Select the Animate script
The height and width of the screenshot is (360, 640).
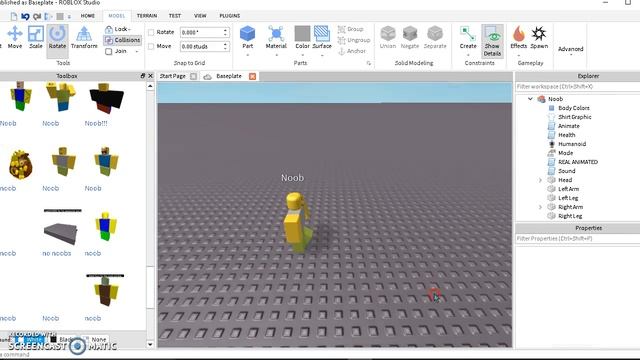coord(569,126)
